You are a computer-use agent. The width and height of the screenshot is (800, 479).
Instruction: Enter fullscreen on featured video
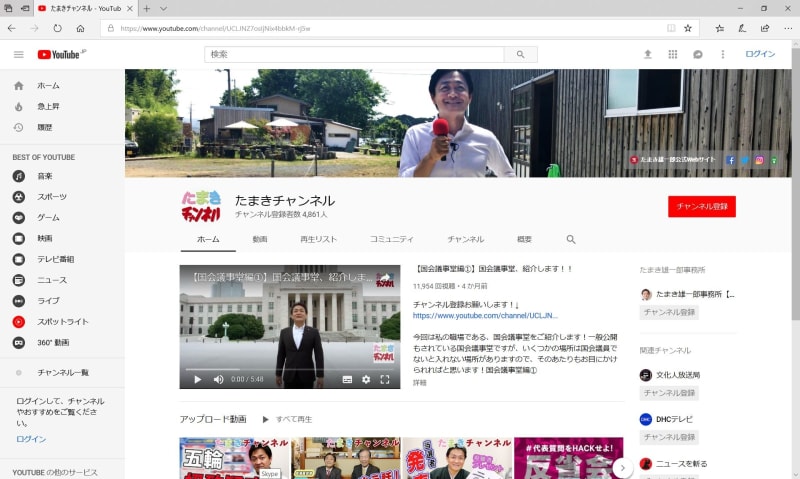(385, 379)
